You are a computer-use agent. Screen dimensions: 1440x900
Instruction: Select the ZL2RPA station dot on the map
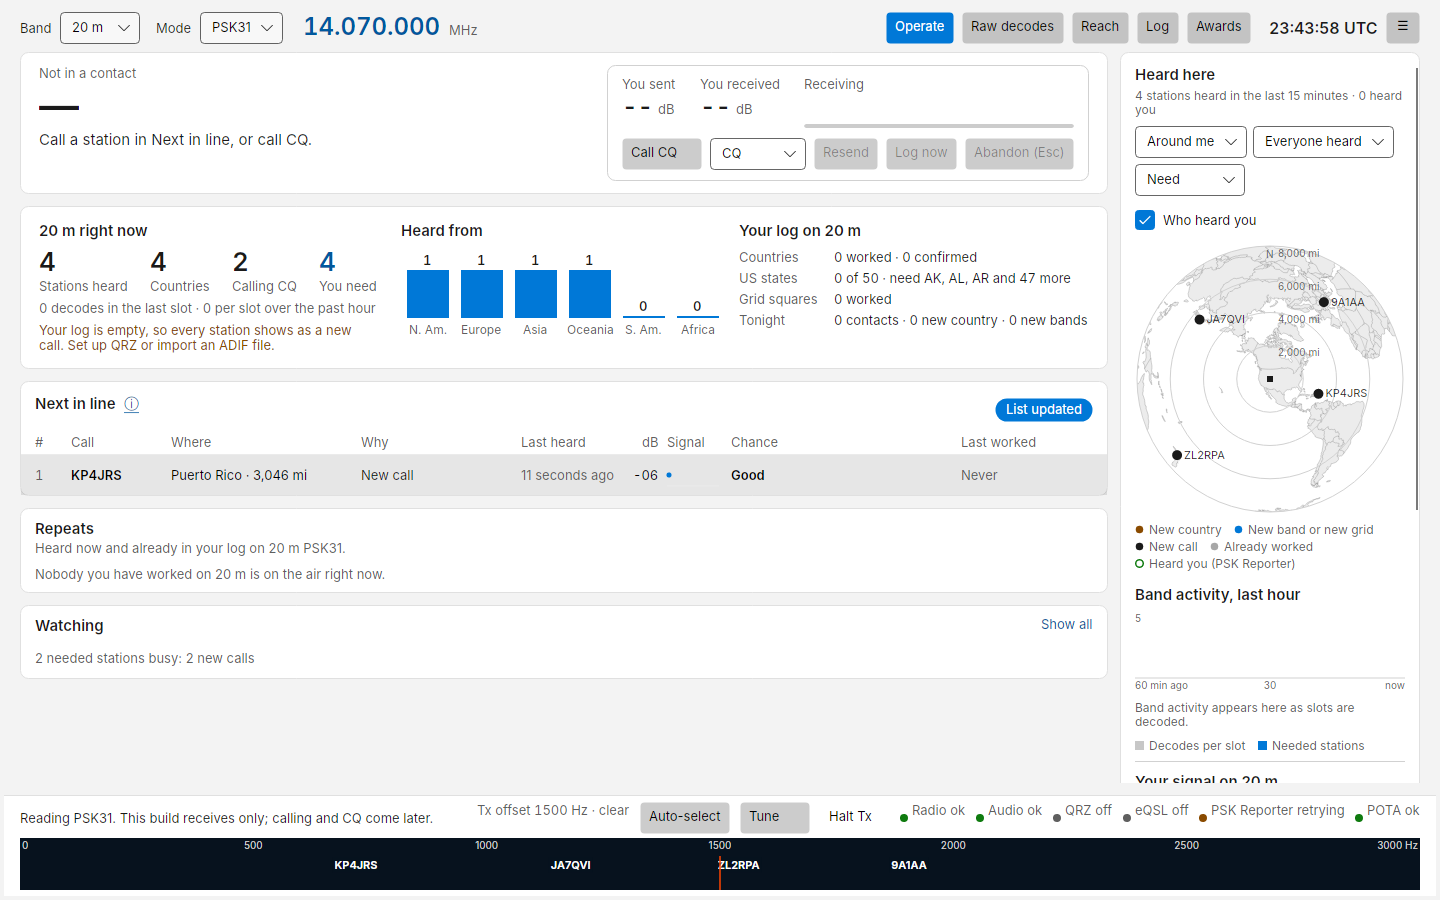coord(1177,455)
